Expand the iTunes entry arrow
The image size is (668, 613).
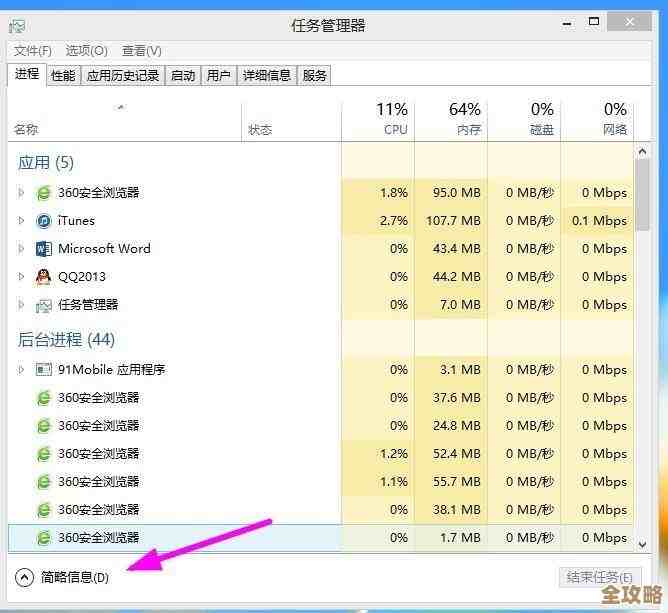(20, 221)
